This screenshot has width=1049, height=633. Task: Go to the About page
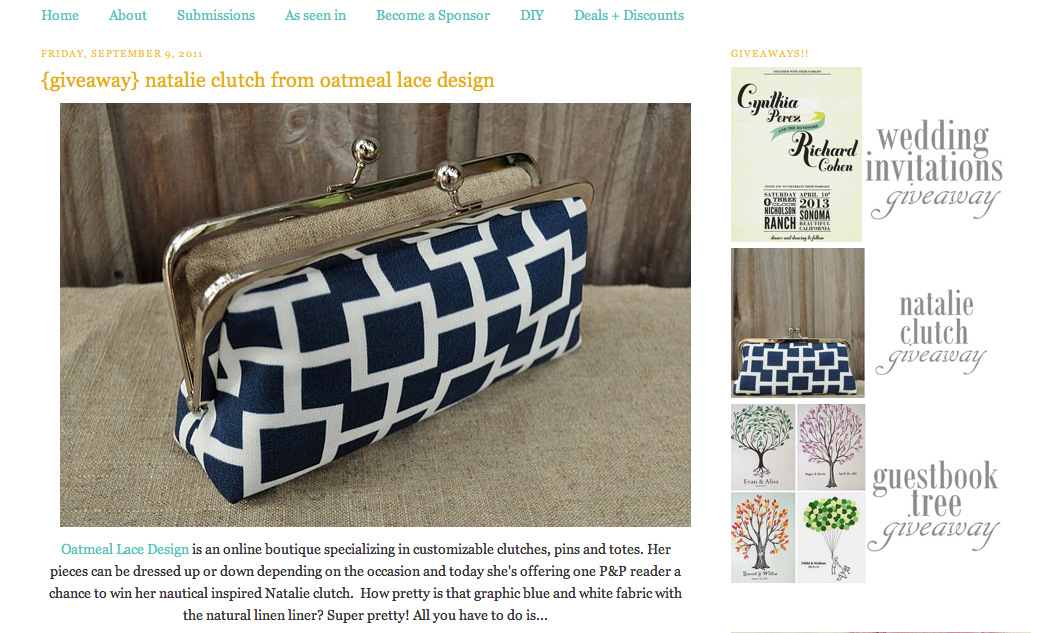point(128,15)
